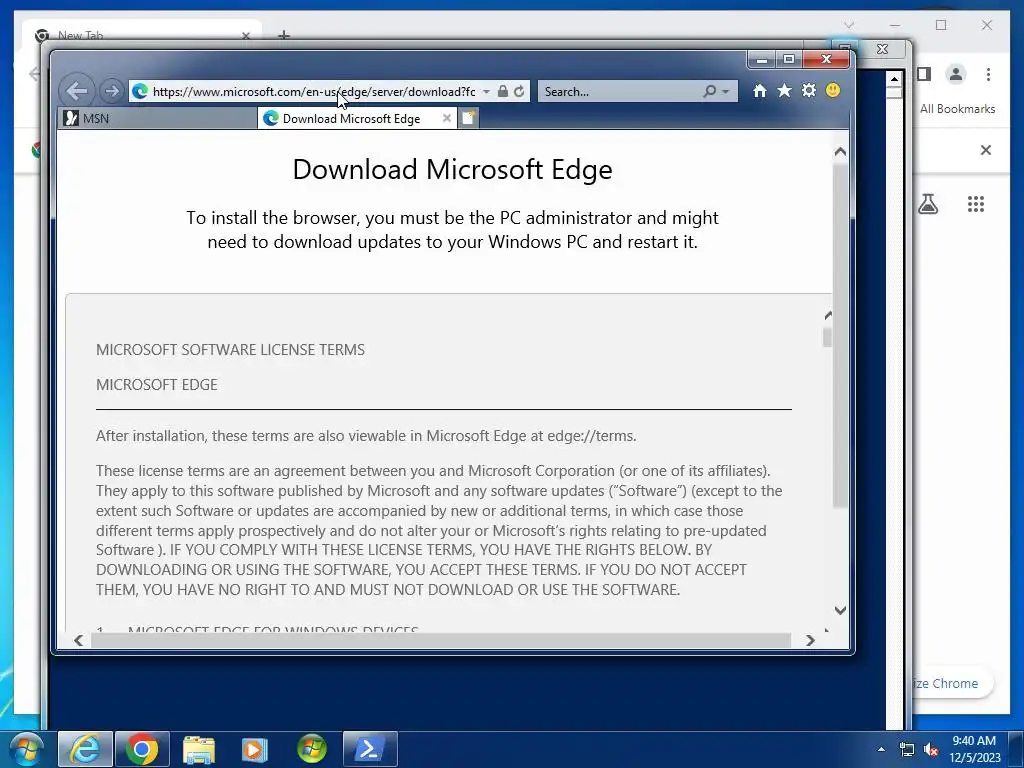Click the "Download Microsoft Edge" page heading
The height and width of the screenshot is (768, 1024).
(x=453, y=169)
